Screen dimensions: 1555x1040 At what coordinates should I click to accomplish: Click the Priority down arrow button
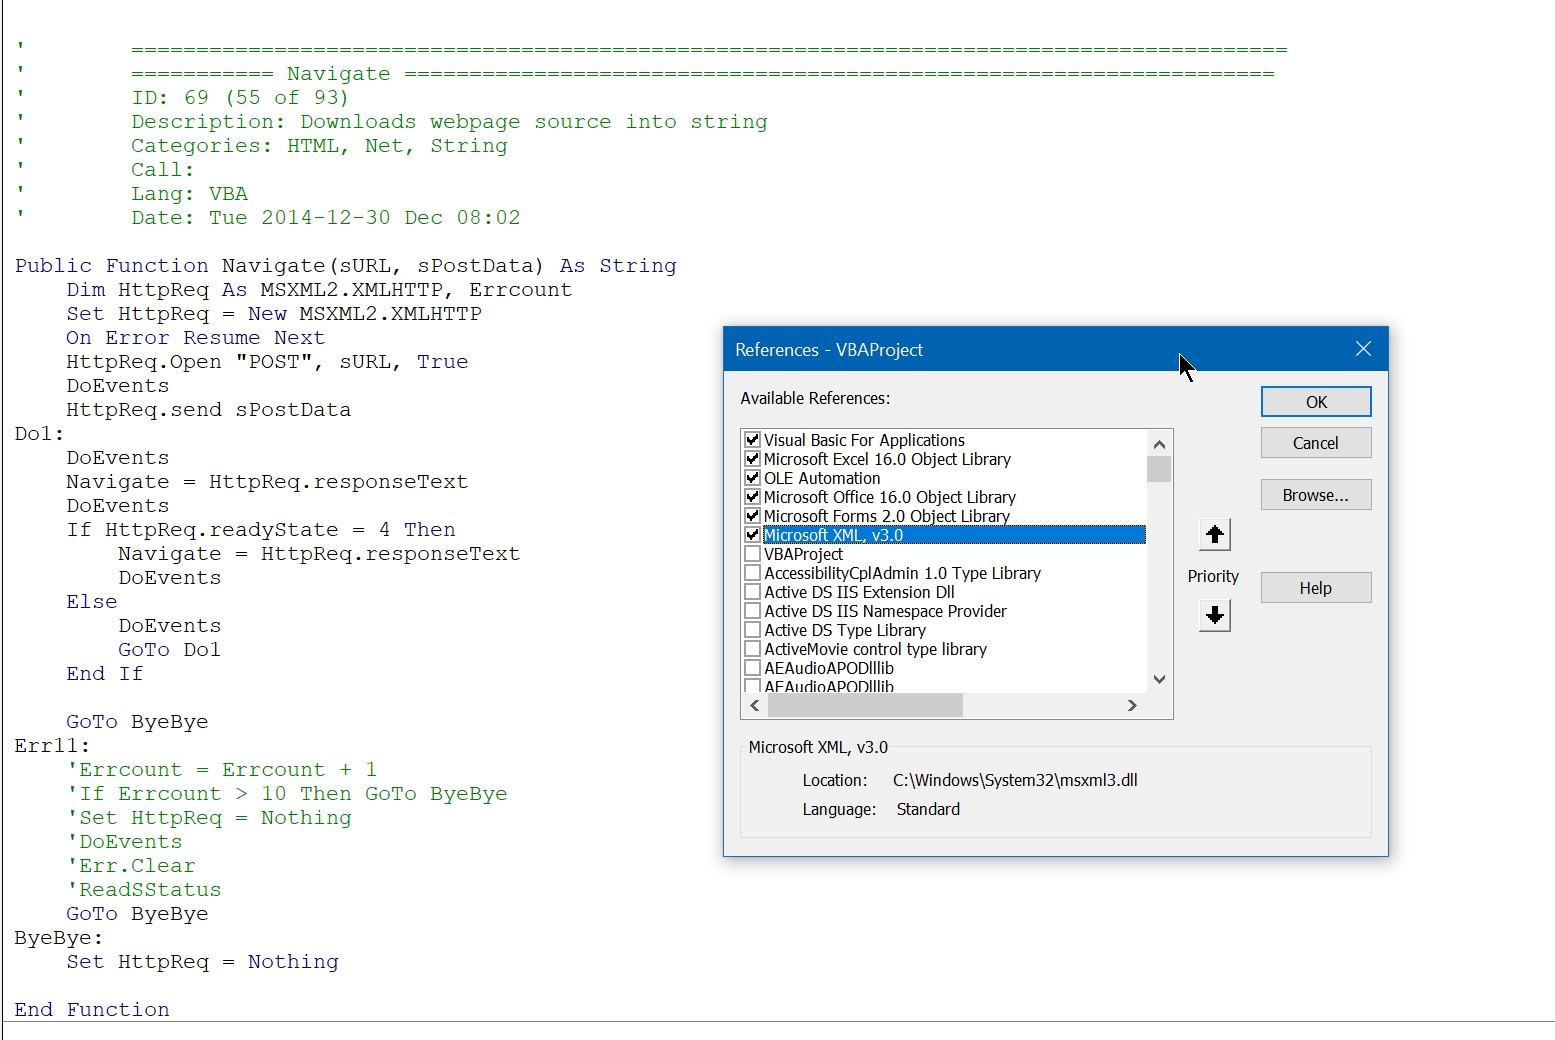1214,615
